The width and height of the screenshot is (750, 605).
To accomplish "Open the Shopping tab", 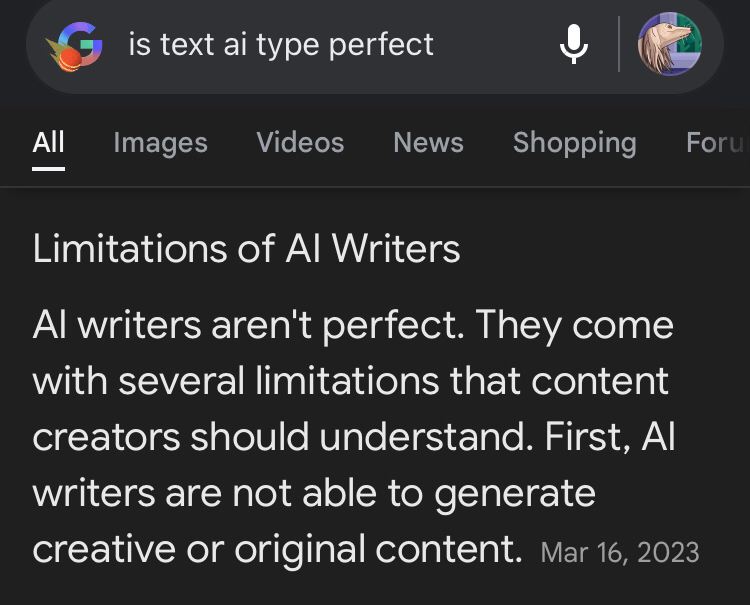I will [x=574, y=143].
